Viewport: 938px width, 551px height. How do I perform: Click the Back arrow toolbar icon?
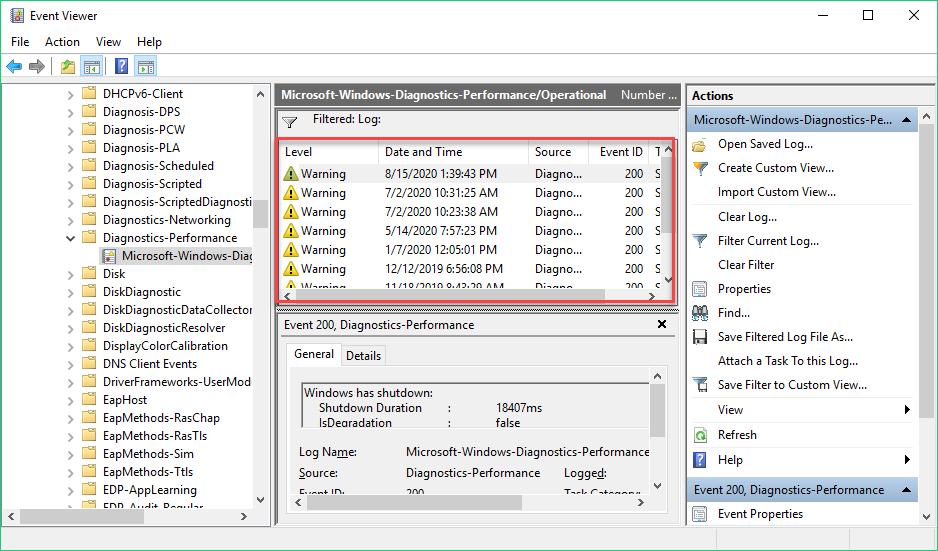14,66
